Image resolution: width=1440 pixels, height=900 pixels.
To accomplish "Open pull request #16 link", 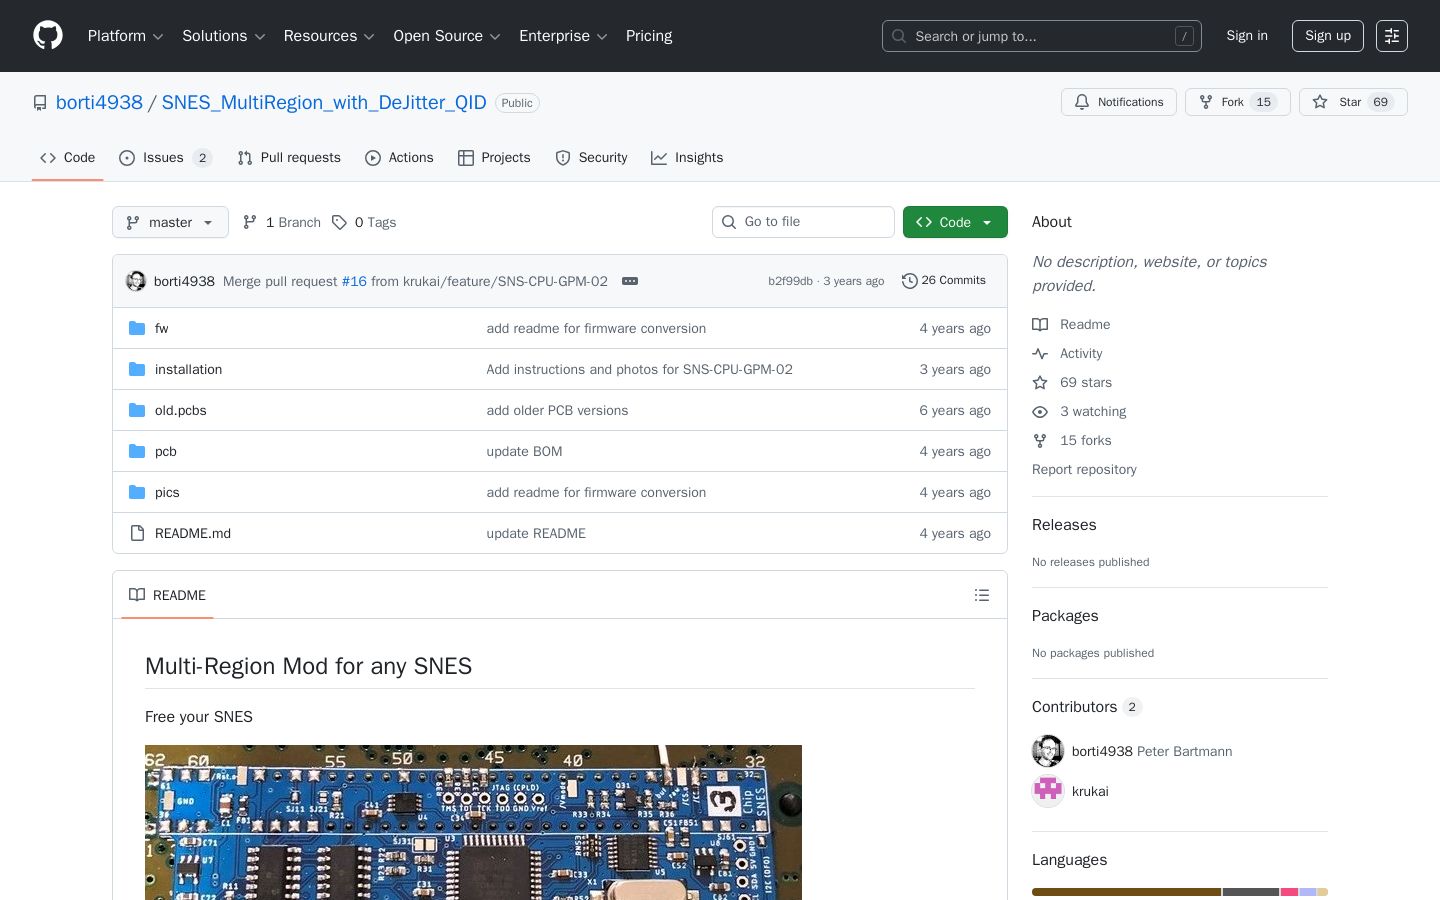I will click(x=354, y=281).
